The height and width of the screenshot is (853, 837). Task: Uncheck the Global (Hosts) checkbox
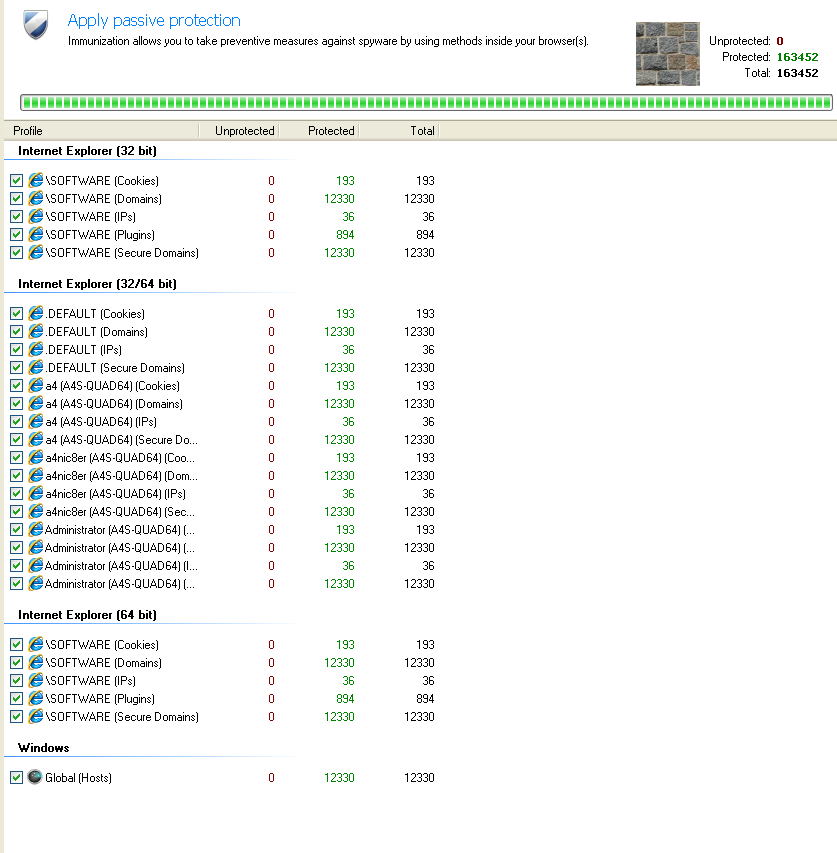coord(16,777)
